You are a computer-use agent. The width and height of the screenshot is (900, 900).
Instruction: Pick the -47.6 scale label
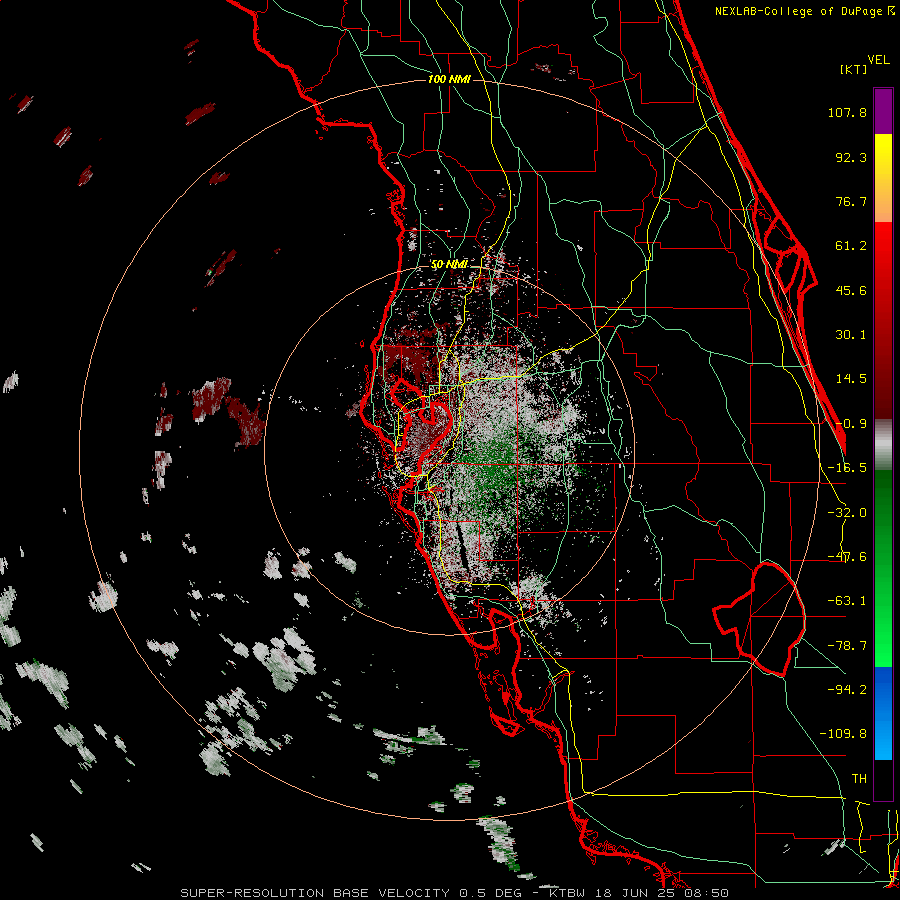point(847,557)
